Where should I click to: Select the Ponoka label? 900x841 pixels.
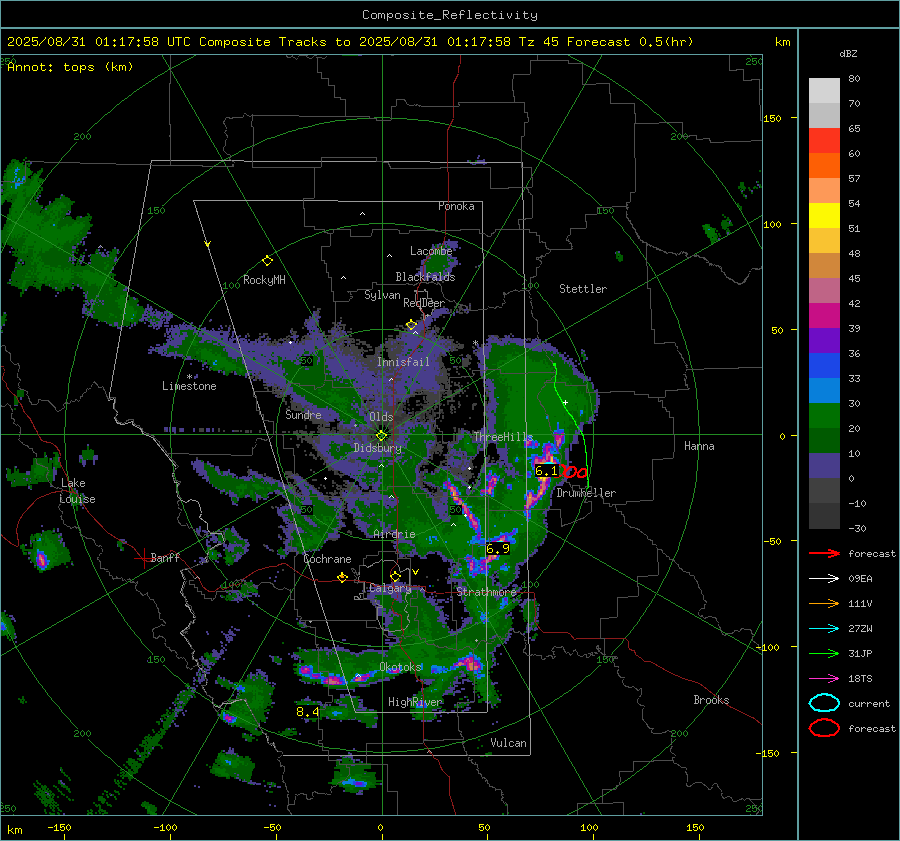456,206
